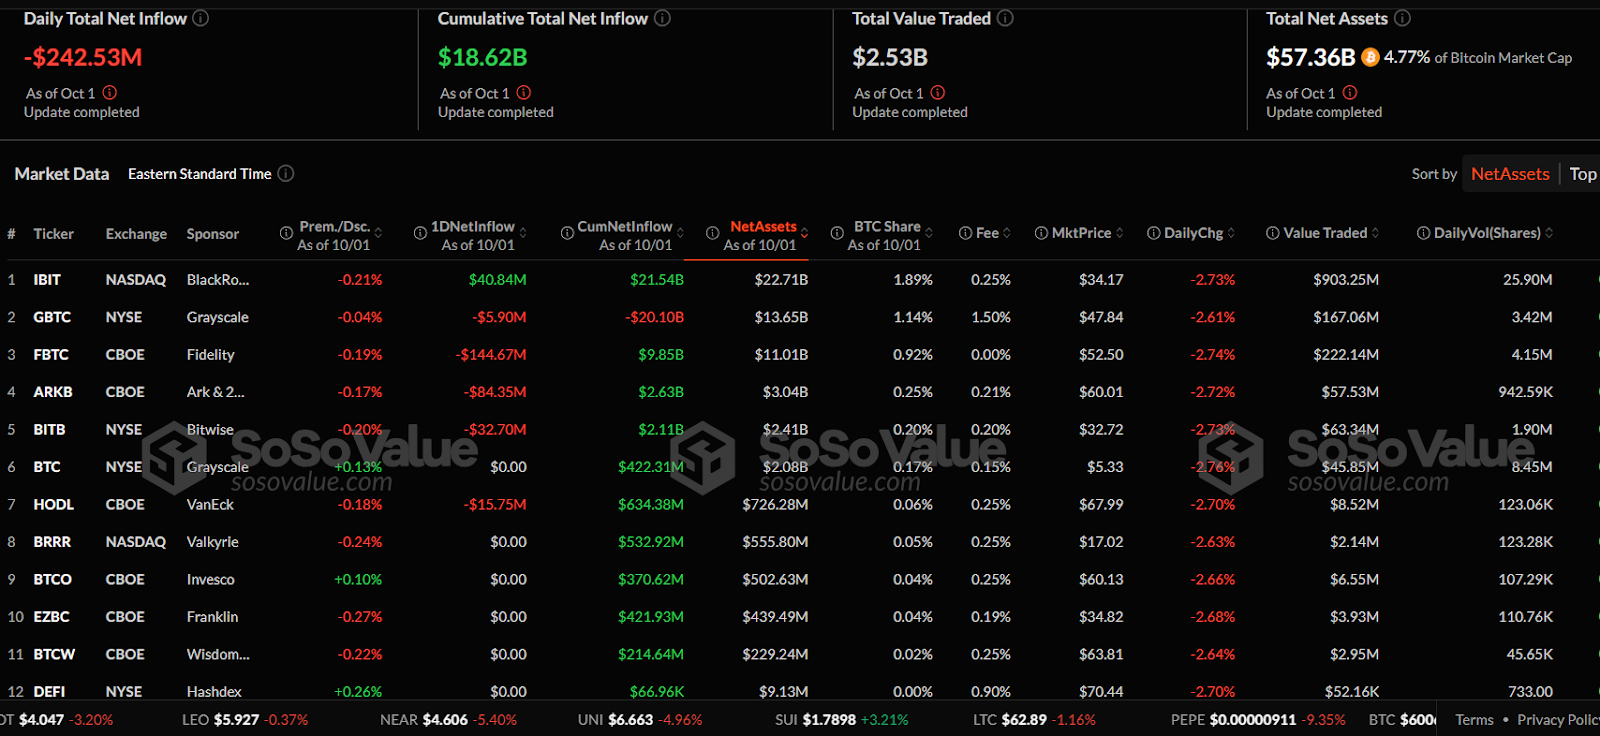Click the BTCO ticker
The width and height of the screenshot is (1600, 736).
[x=53, y=580]
